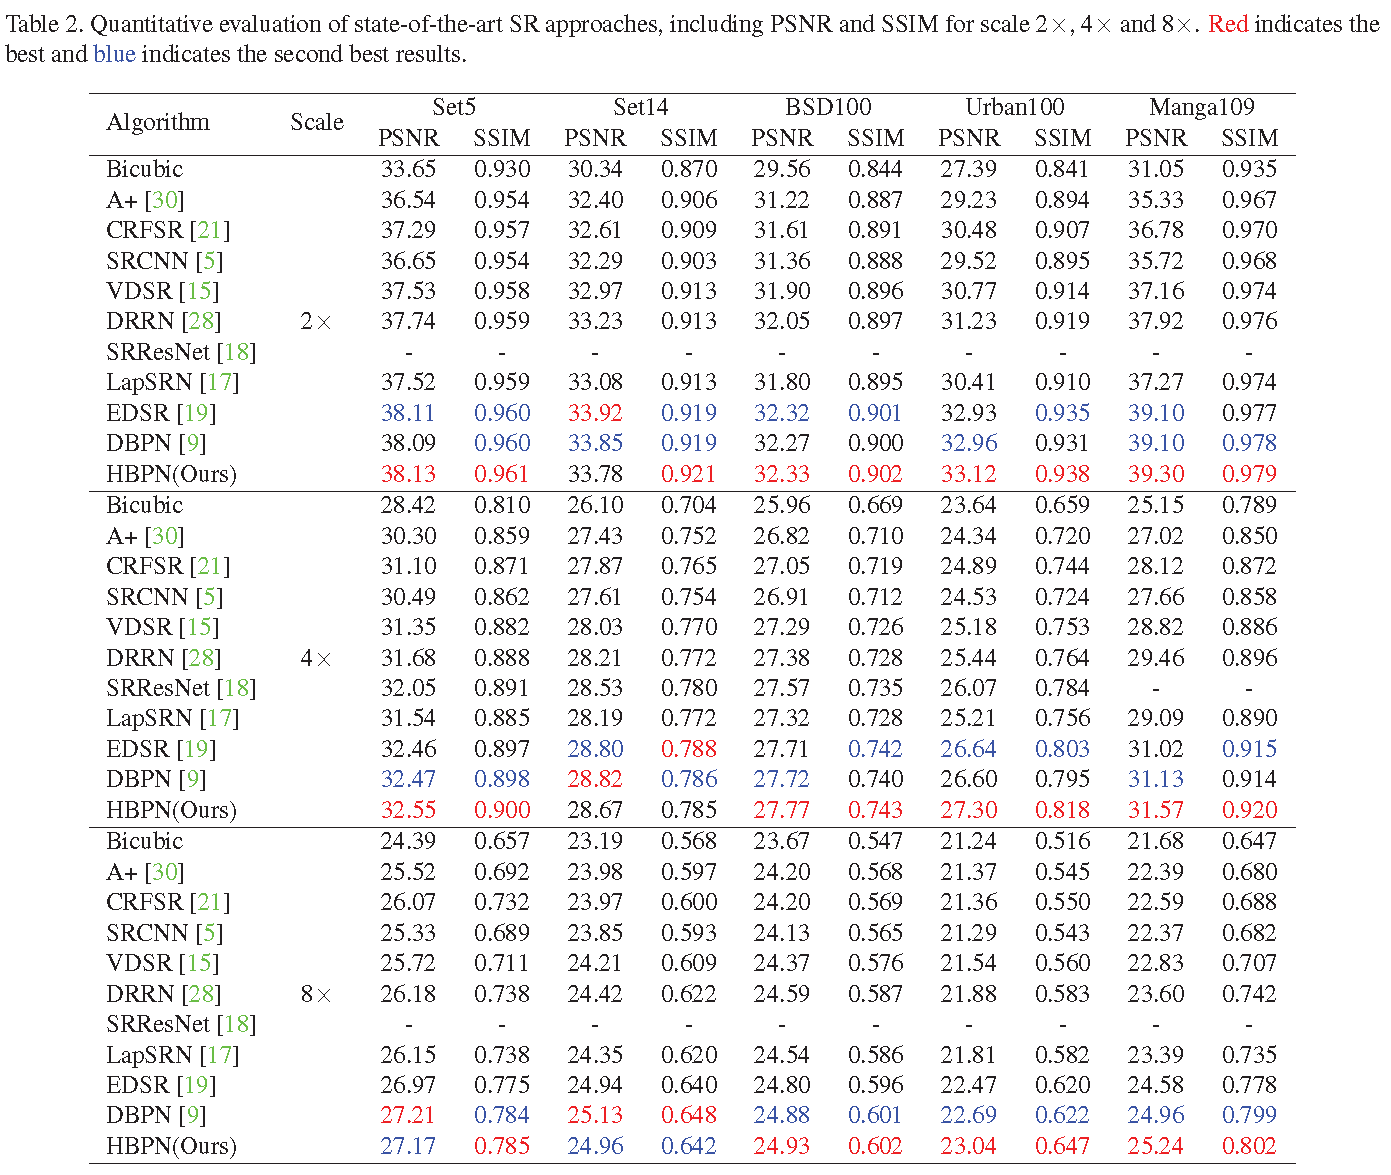1391x1175 pixels.
Task: Select the "Urban100" dataset header
Action: point(1015,107)
